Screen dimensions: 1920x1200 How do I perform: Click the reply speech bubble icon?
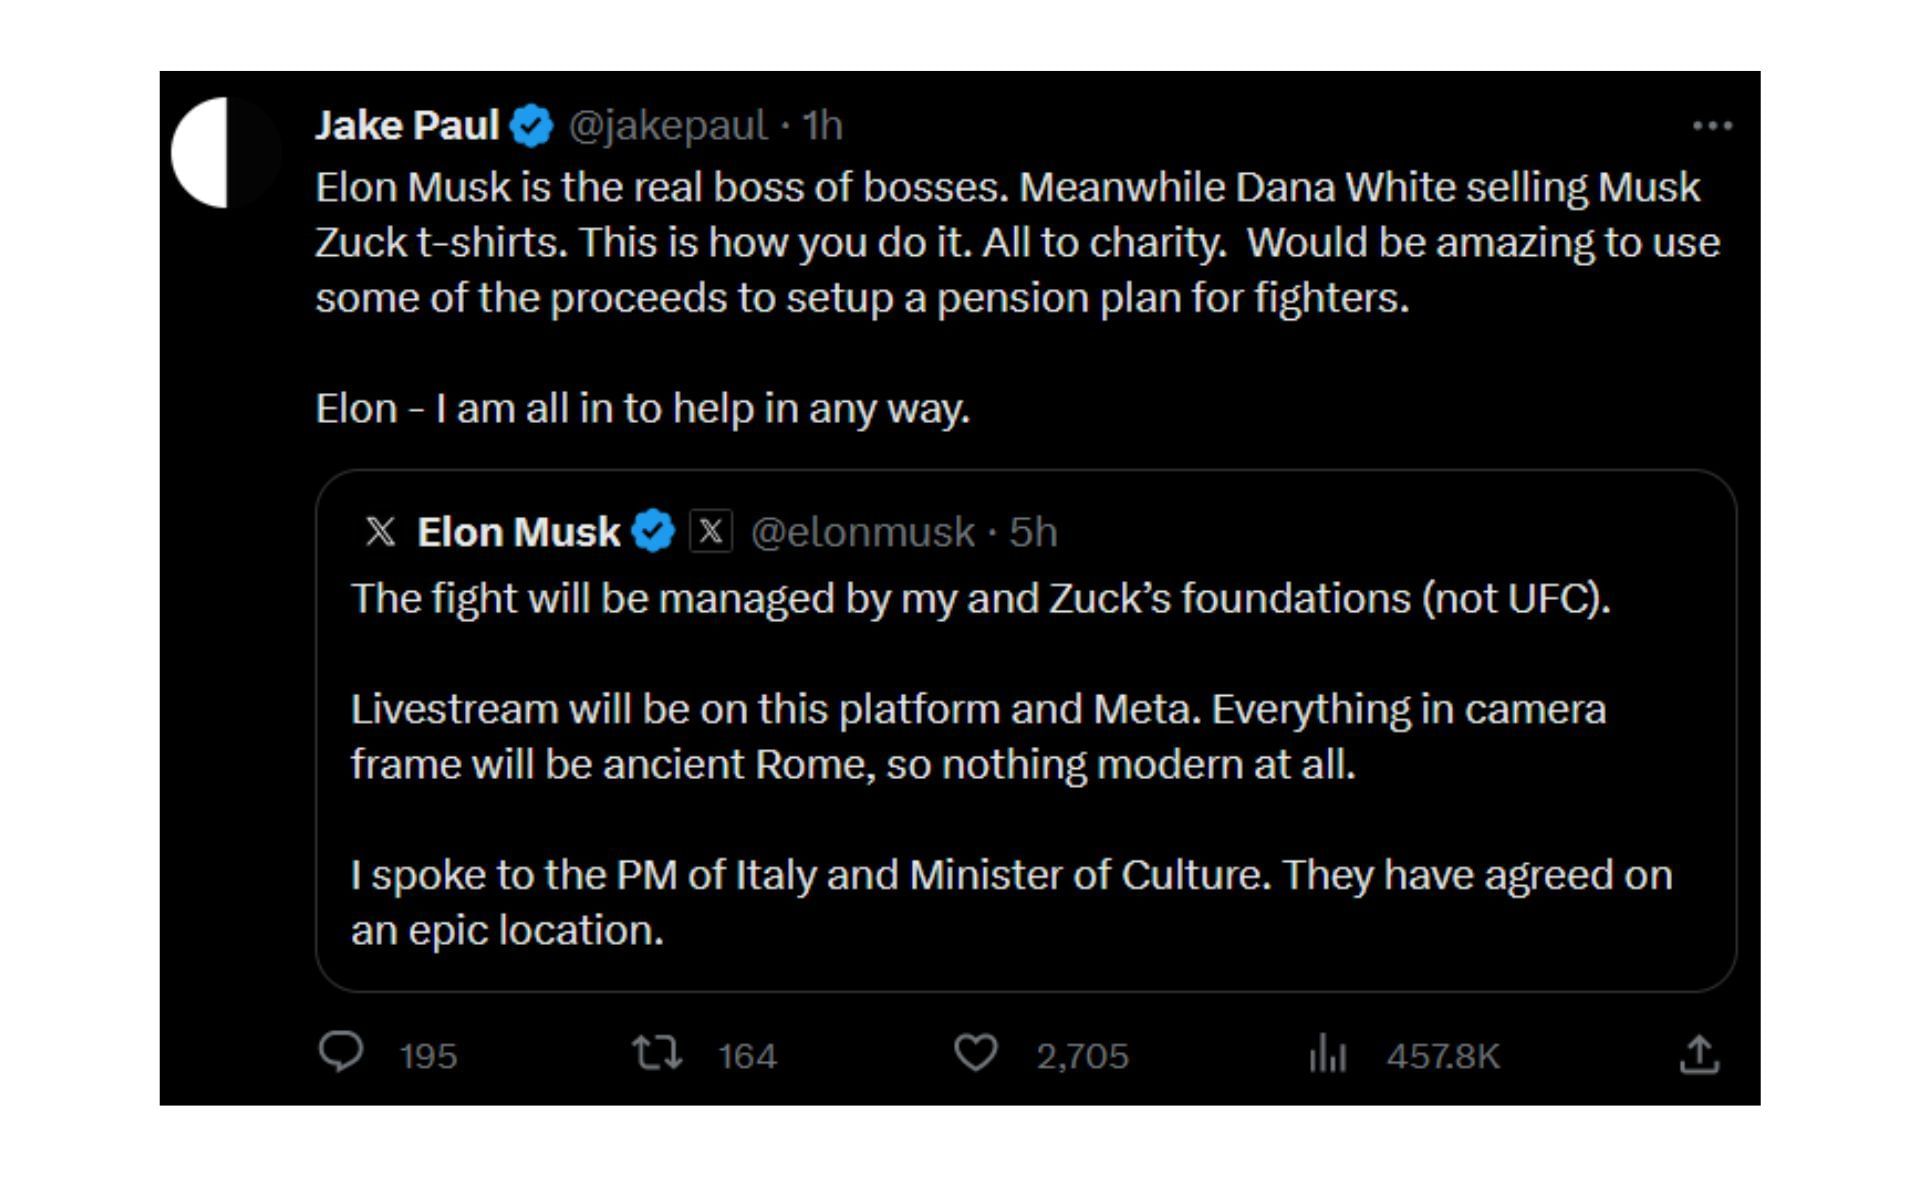click(x=341, y=1053)
